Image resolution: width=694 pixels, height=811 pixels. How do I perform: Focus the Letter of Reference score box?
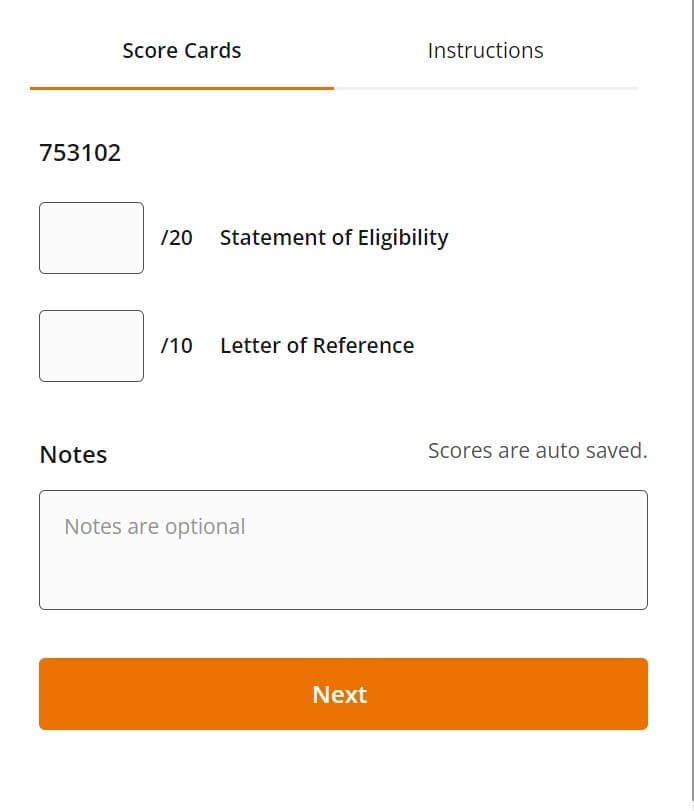pos(91,346)
